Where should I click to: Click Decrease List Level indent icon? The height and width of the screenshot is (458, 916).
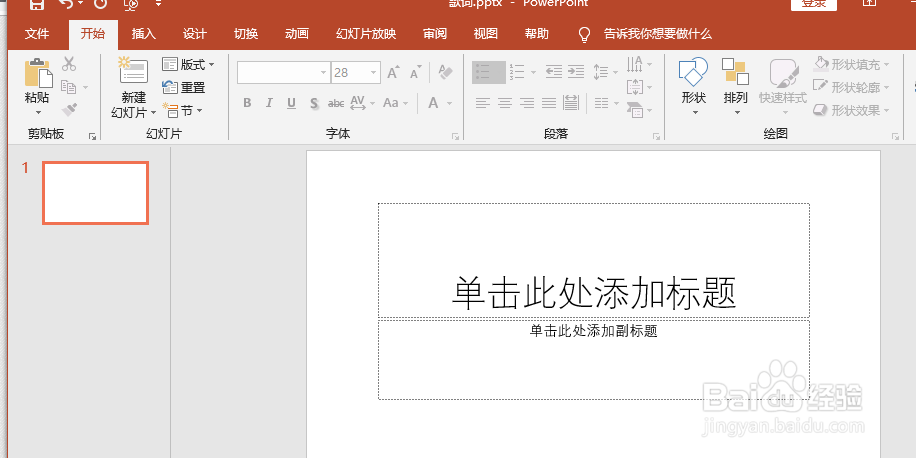click(554, 72)
